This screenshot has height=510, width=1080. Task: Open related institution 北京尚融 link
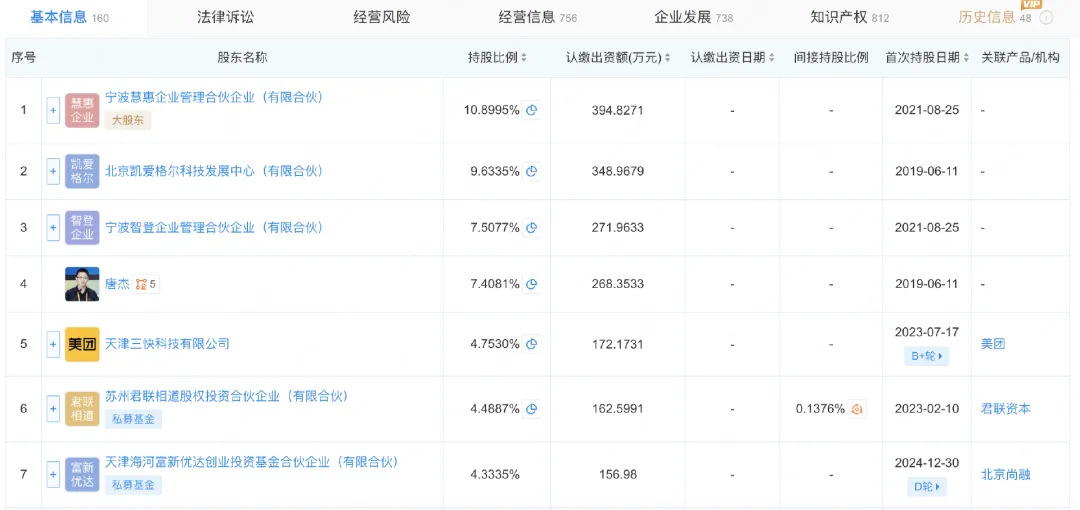point(1006,474)
